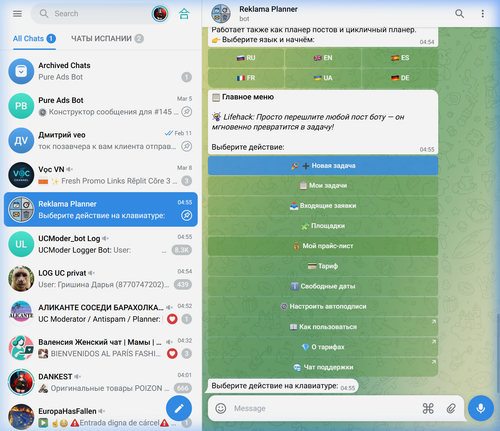Select EN language button
The image size is (500, 431).
[x=323, y=58]
